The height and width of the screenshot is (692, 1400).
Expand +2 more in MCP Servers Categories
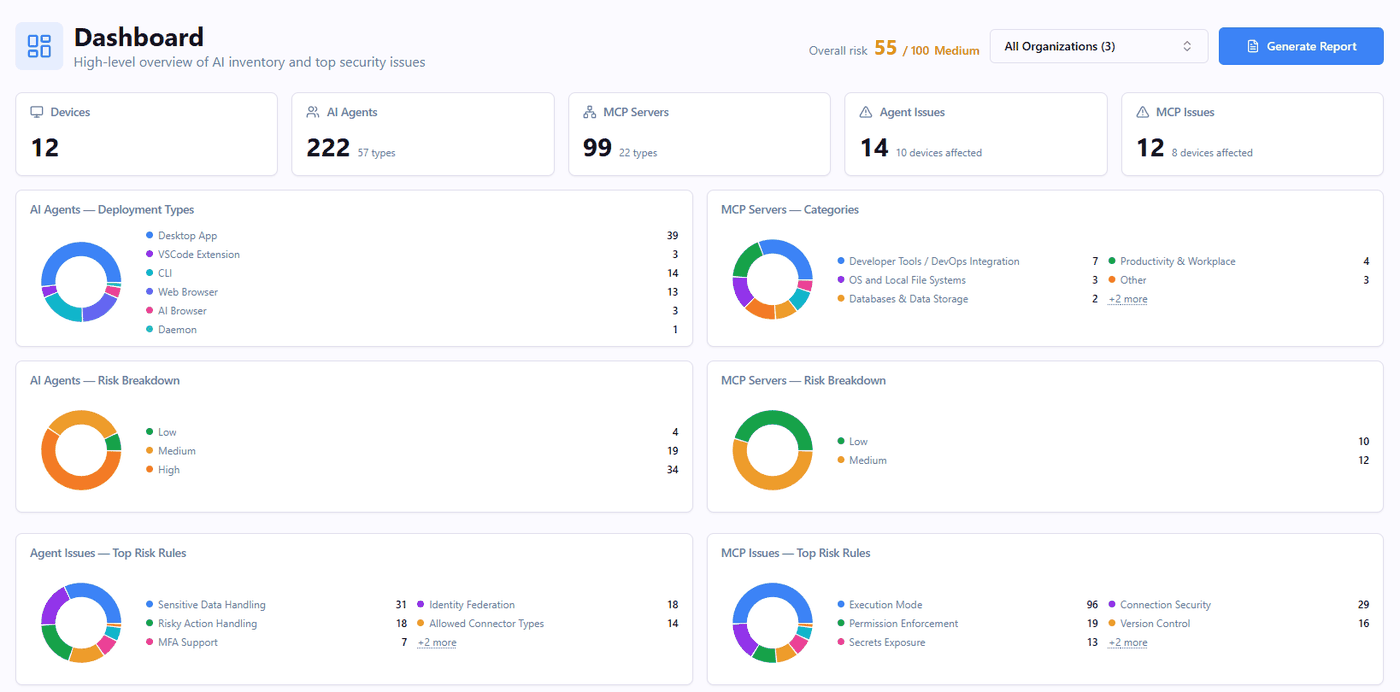pos(1127,299)
